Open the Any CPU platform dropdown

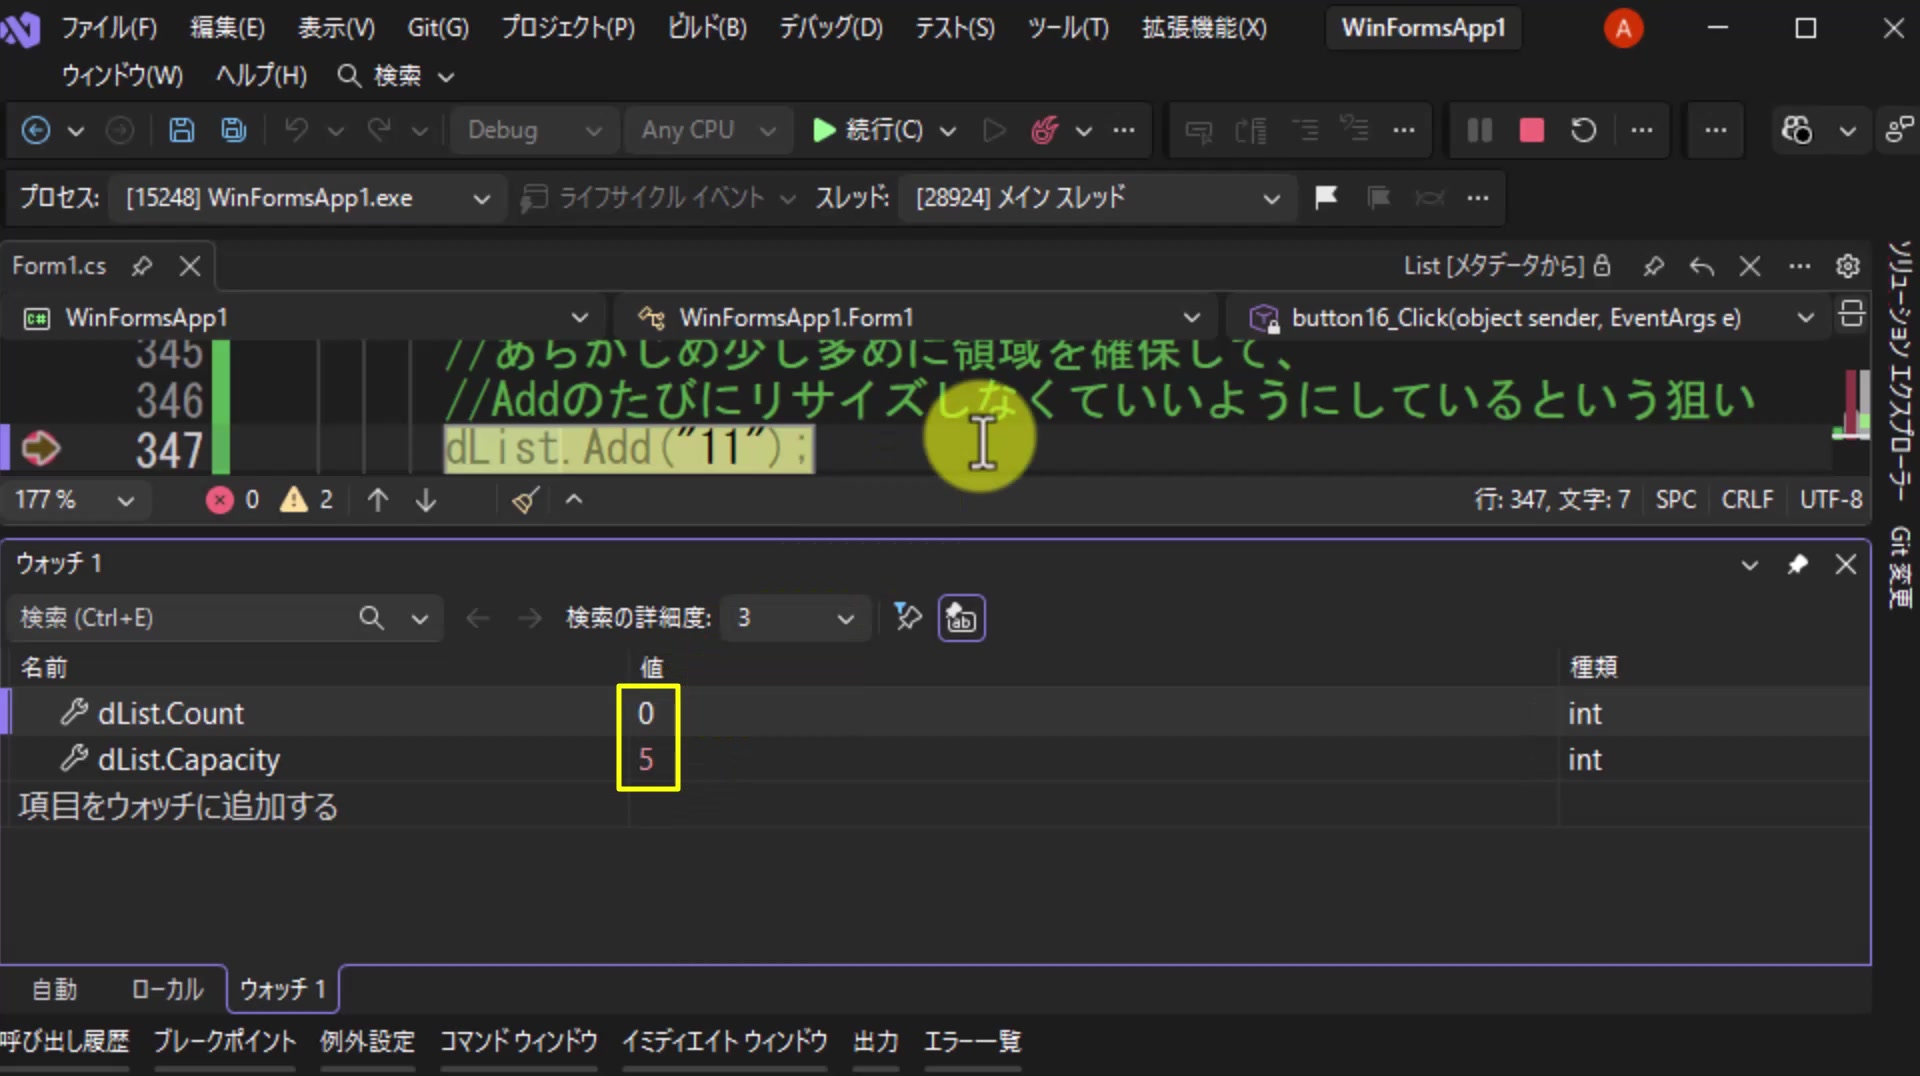[709, 130]
